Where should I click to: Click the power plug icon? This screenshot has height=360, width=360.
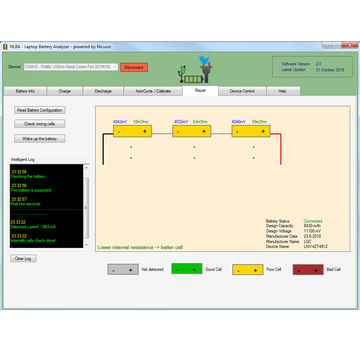click(x=206, y=73)
